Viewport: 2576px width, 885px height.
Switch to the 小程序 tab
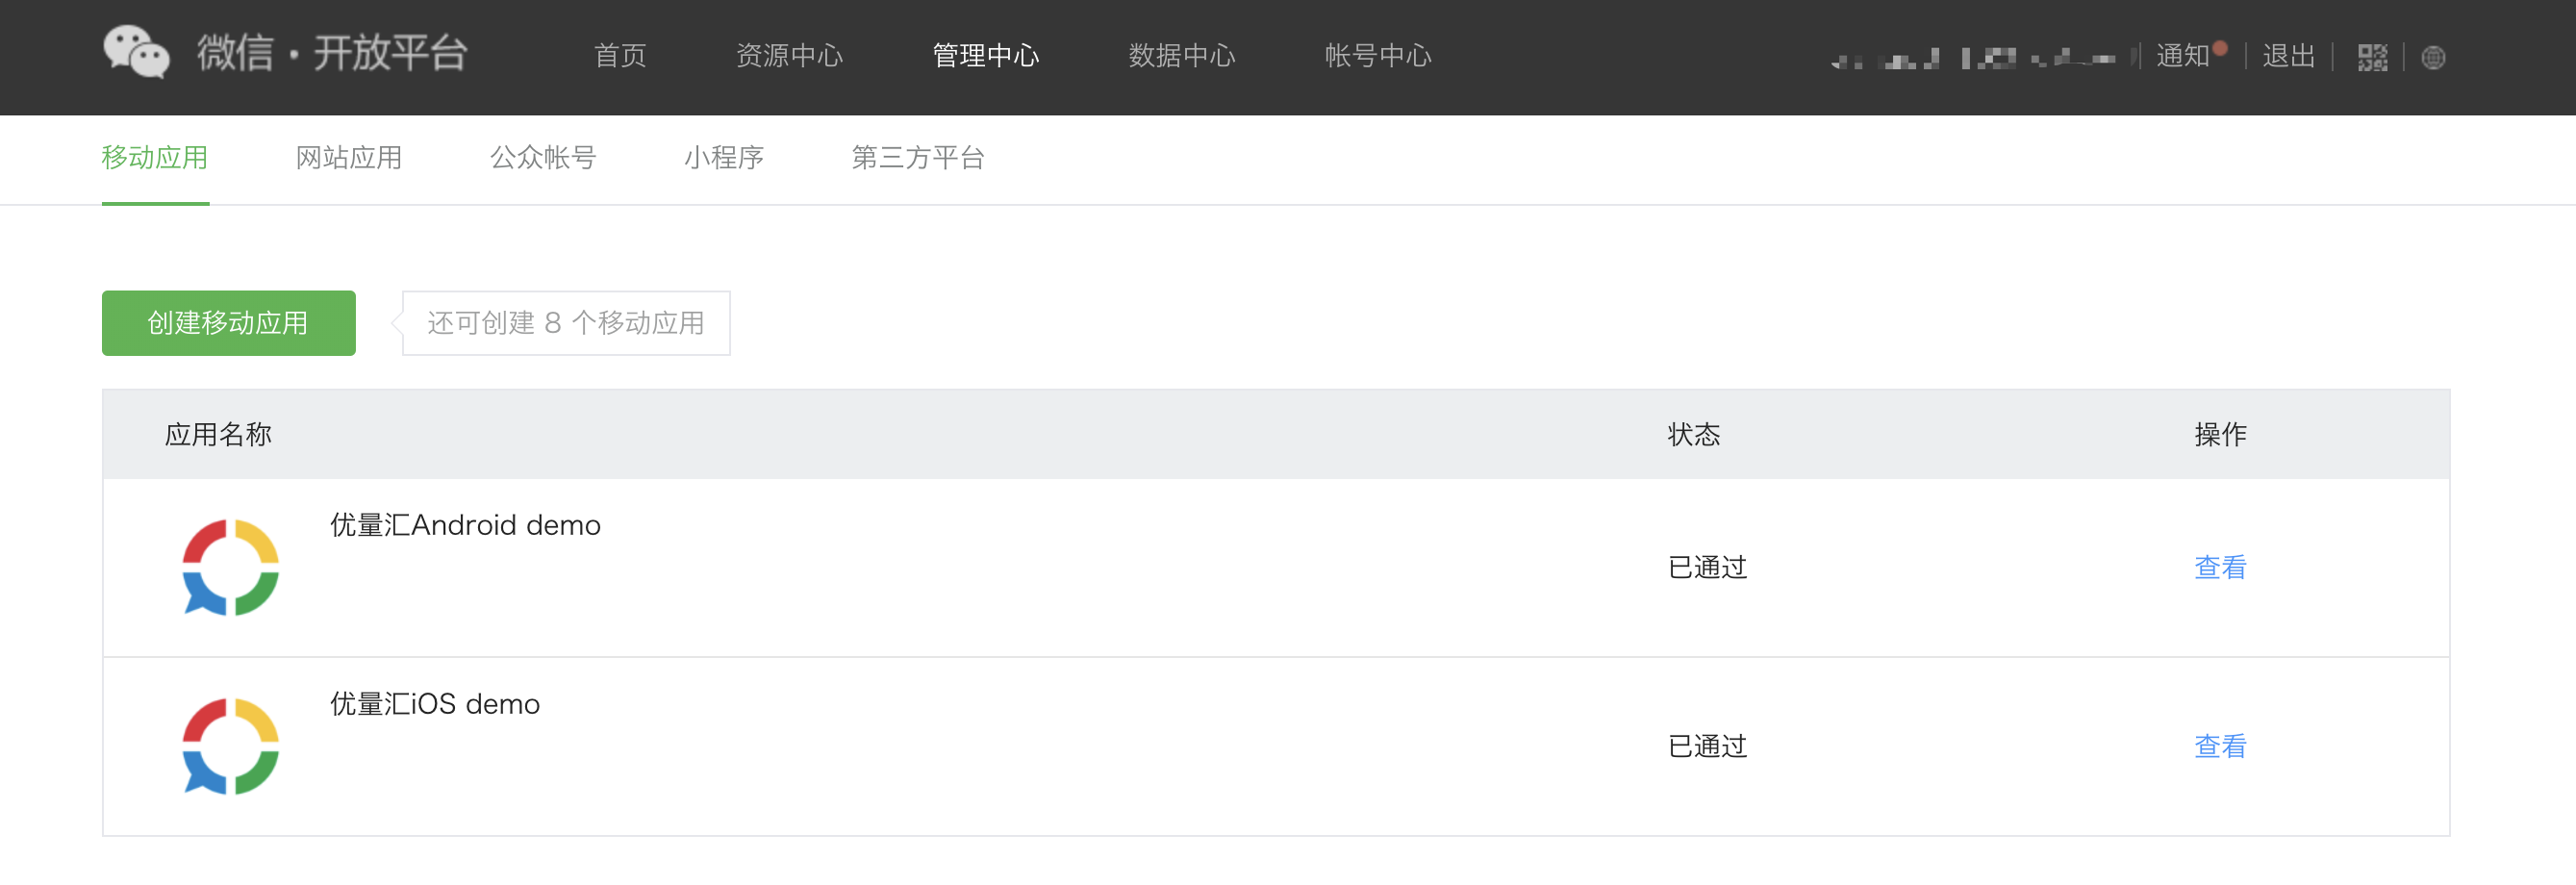click(x=724, y=158)
